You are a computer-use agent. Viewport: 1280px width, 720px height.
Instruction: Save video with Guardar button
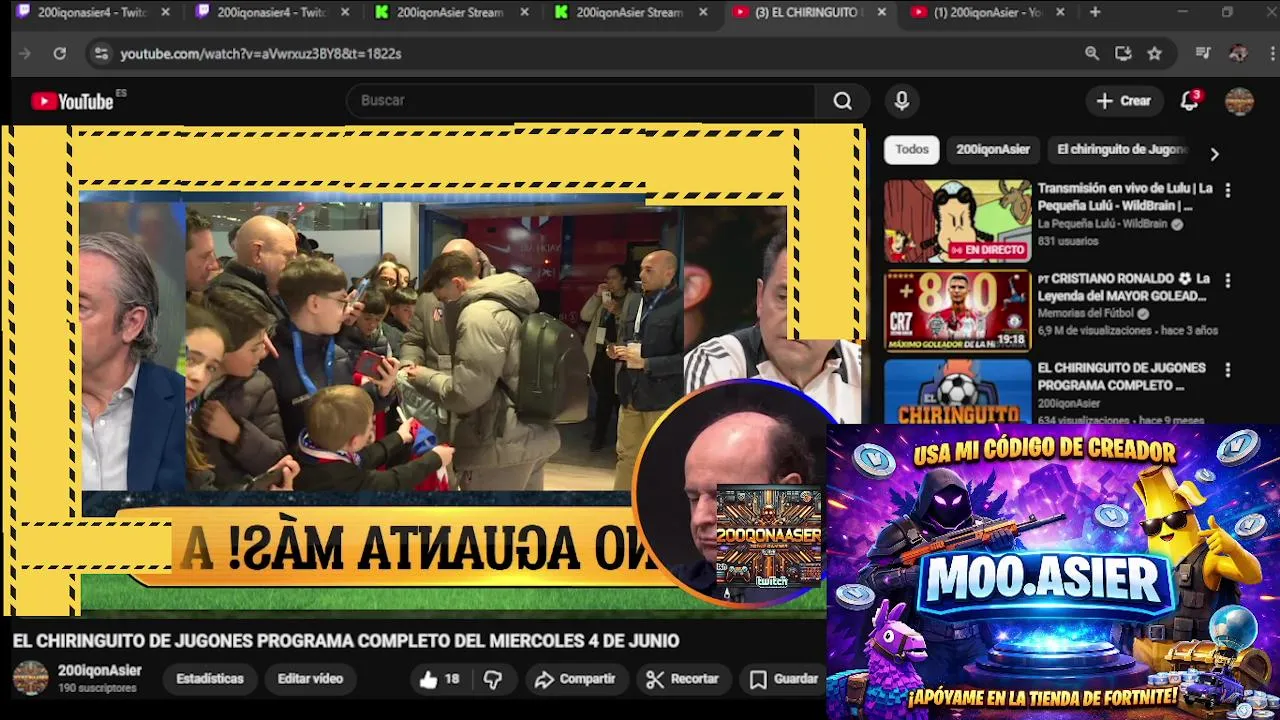click(784, 679)
